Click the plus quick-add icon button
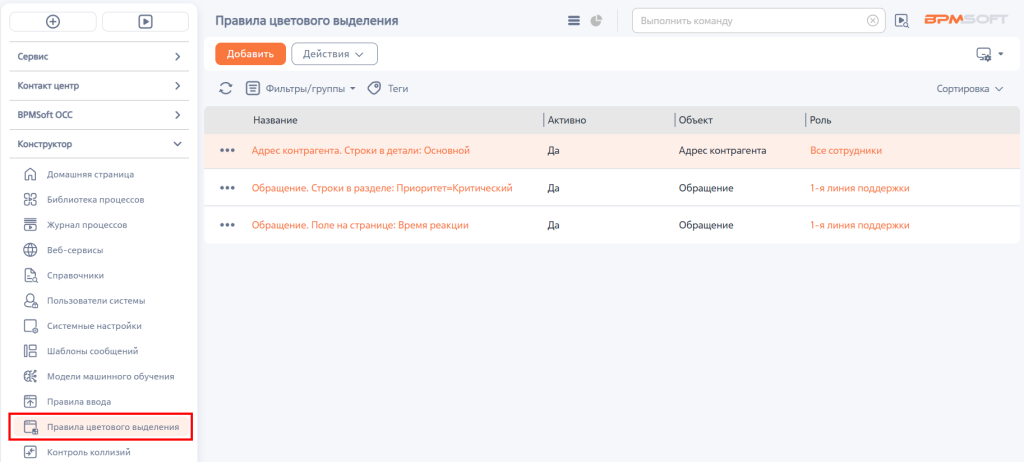This screenshot has height=462, width=1024. coord(53,22)
